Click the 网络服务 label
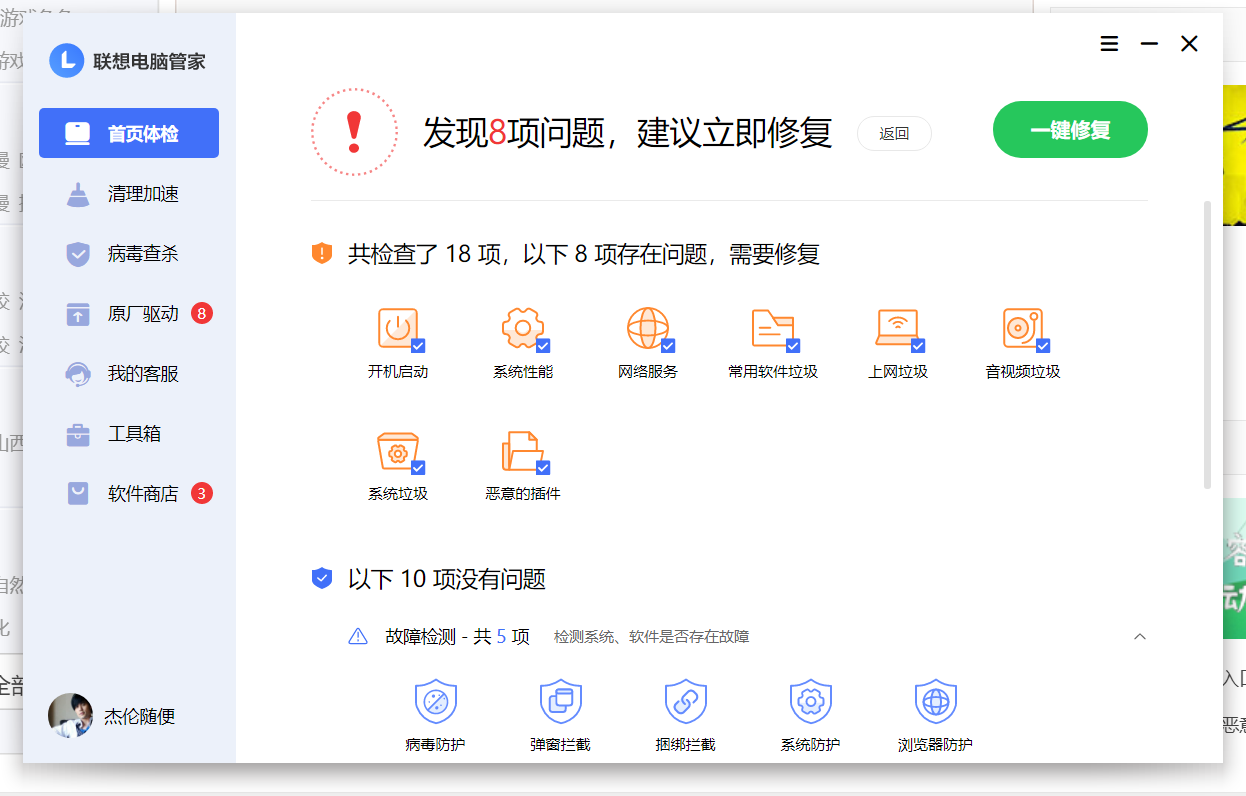Viewport: 1246px width, 796px height. [648, 372]
